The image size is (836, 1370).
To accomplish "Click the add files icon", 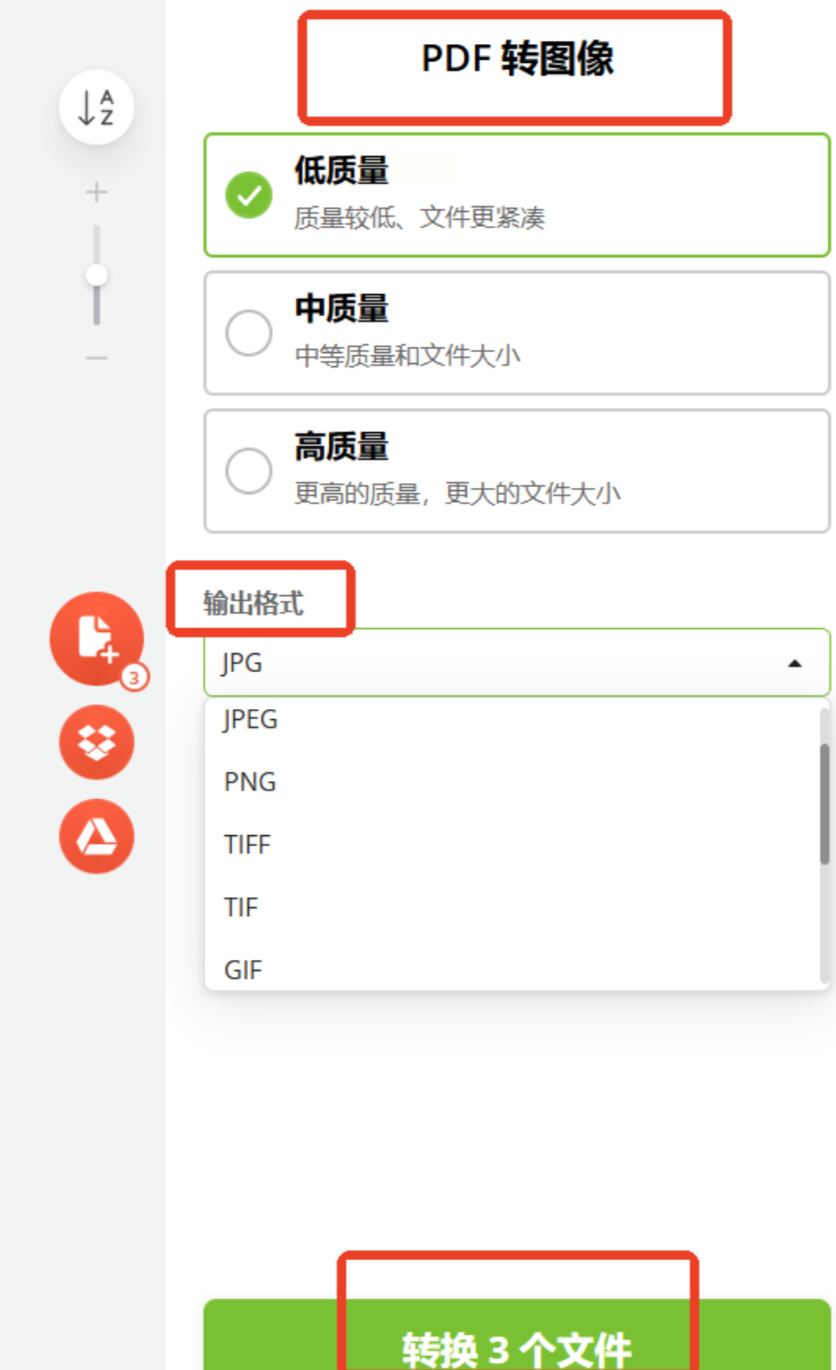I will (x=96, y=638).
